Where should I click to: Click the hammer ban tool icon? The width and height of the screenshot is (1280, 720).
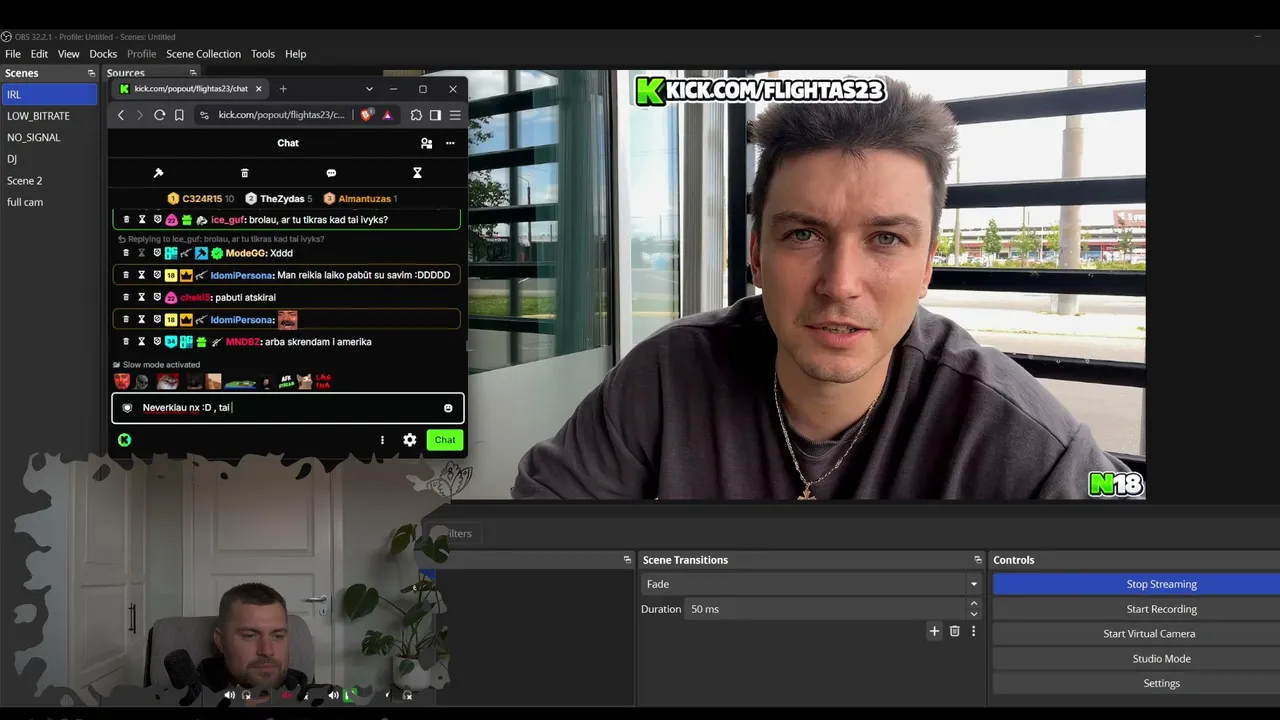[x=158, y=173]
